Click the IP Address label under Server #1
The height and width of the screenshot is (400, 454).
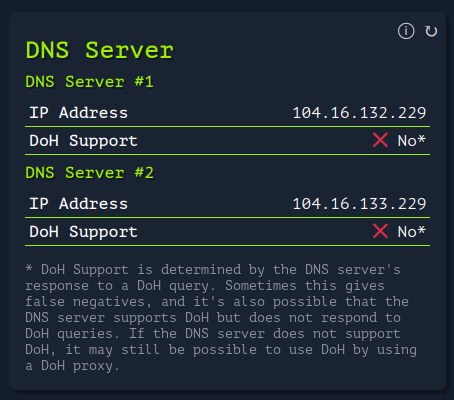(x=78, y=113)
